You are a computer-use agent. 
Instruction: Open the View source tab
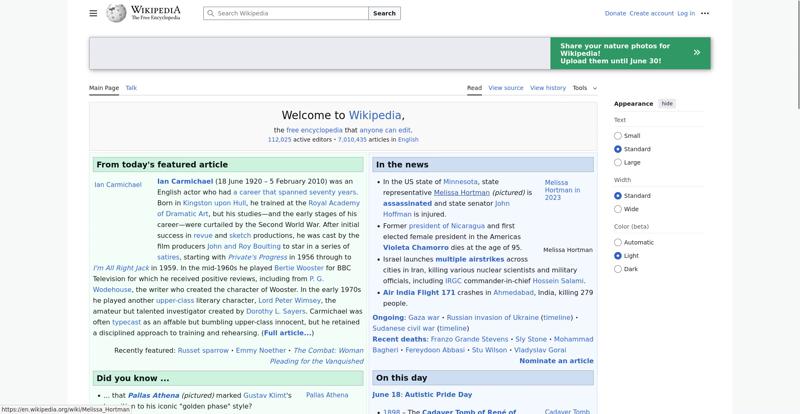pyautogui.click(x=506, y=88)
